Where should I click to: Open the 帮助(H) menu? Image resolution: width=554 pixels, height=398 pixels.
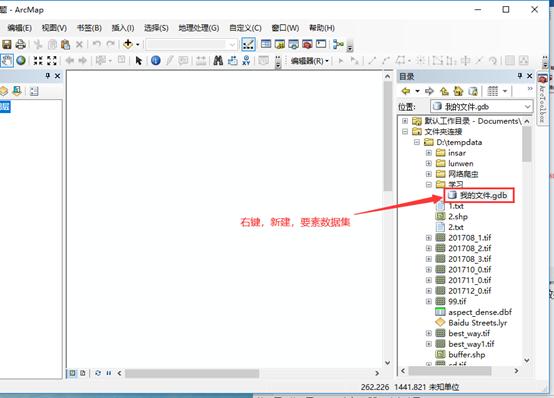tap(322, 28)
